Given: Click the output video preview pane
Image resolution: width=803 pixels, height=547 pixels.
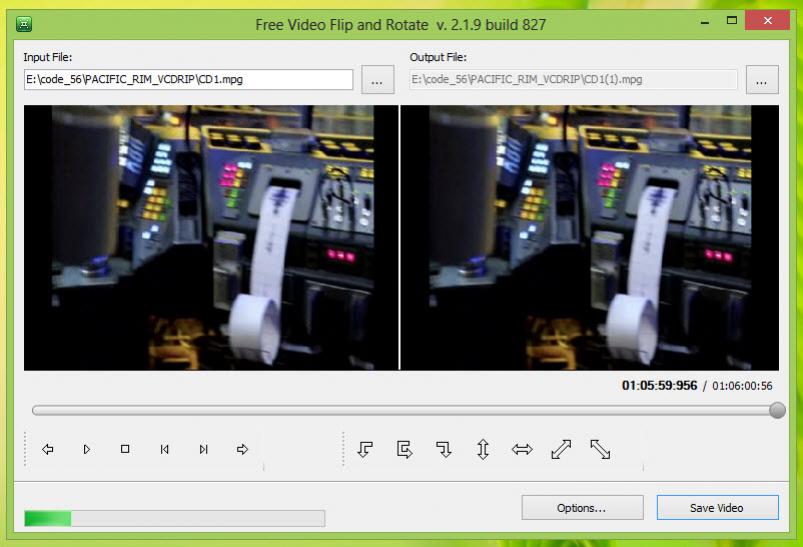Looking at the screenshot, I should tap(589, 238).
